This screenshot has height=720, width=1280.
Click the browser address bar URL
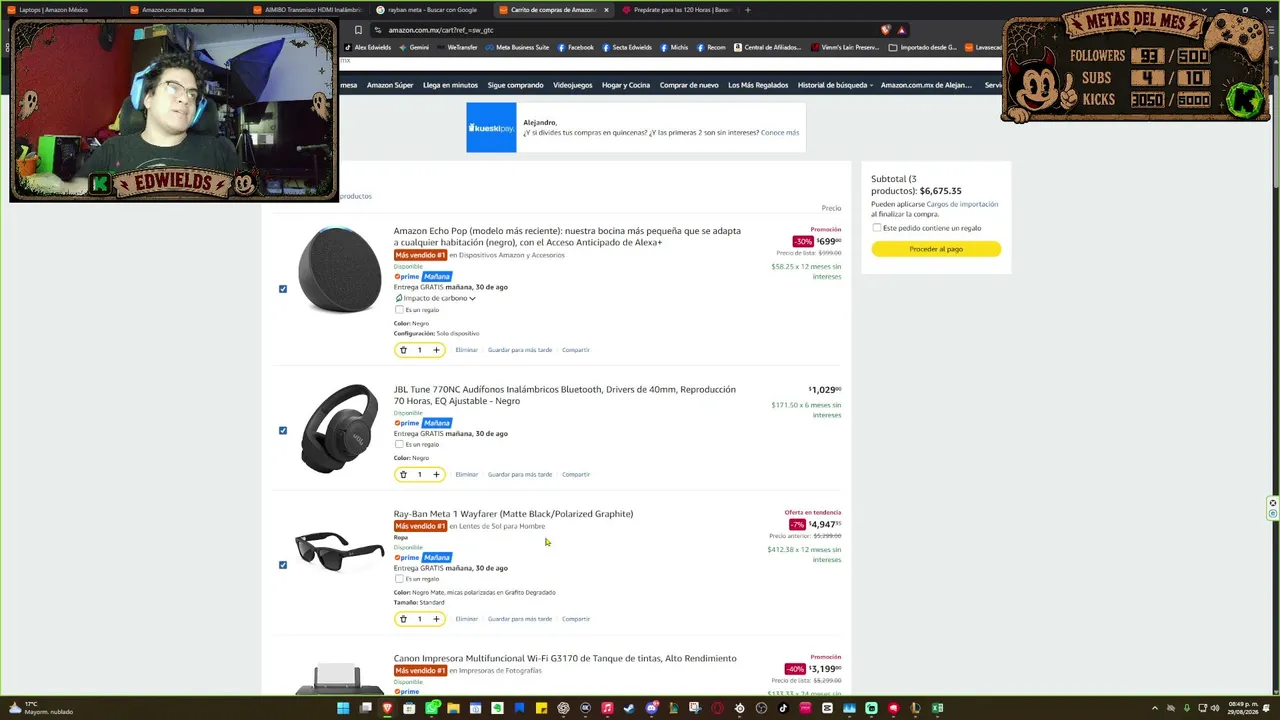coord(441,30)
